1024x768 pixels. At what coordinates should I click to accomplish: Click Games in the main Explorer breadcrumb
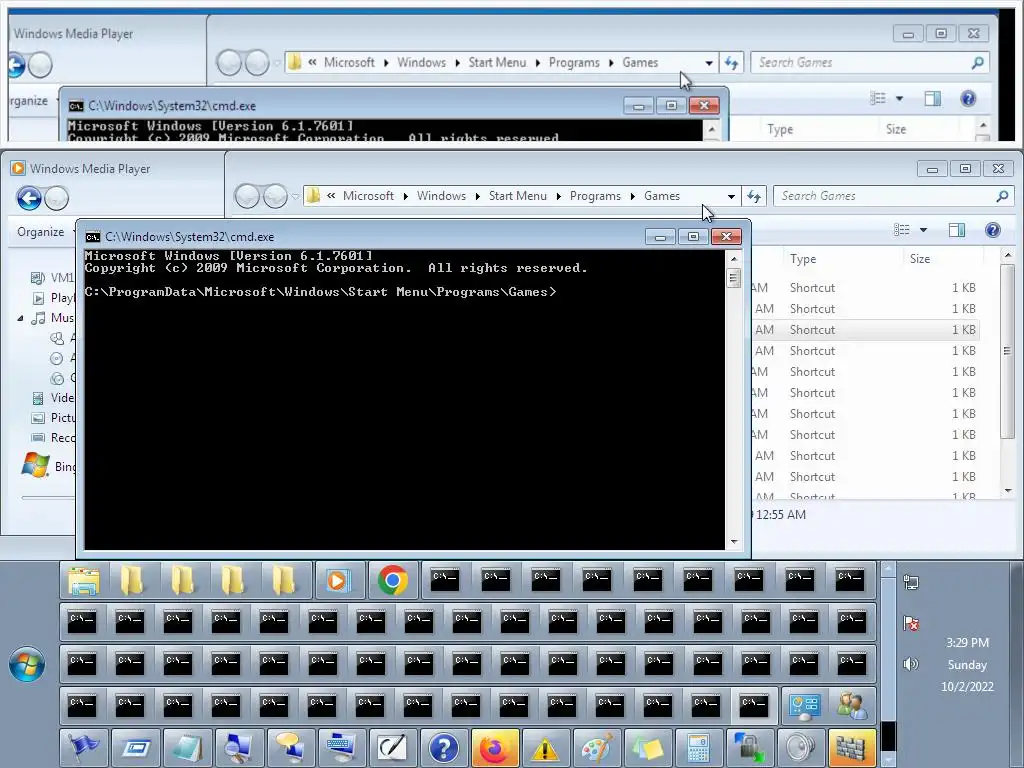pos(662,196)
